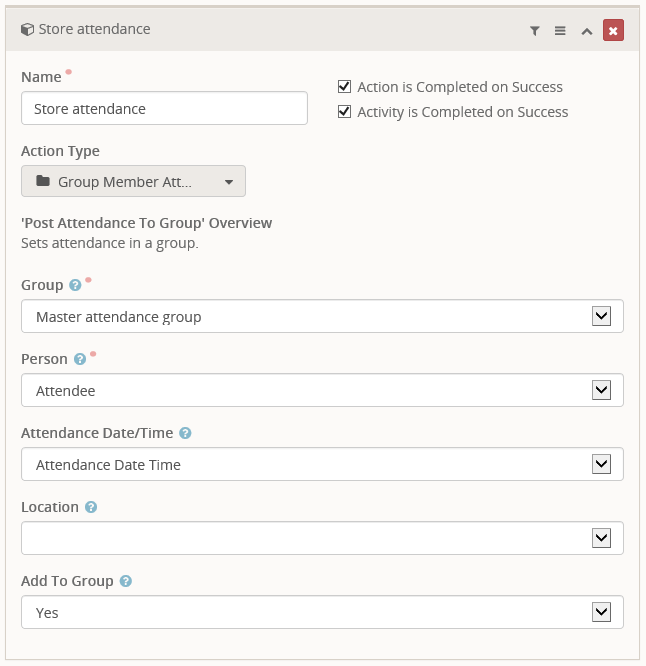Open the Group dropdown showing Master attendance group
This screenshot has height=666, width=646.
point(322,317)
